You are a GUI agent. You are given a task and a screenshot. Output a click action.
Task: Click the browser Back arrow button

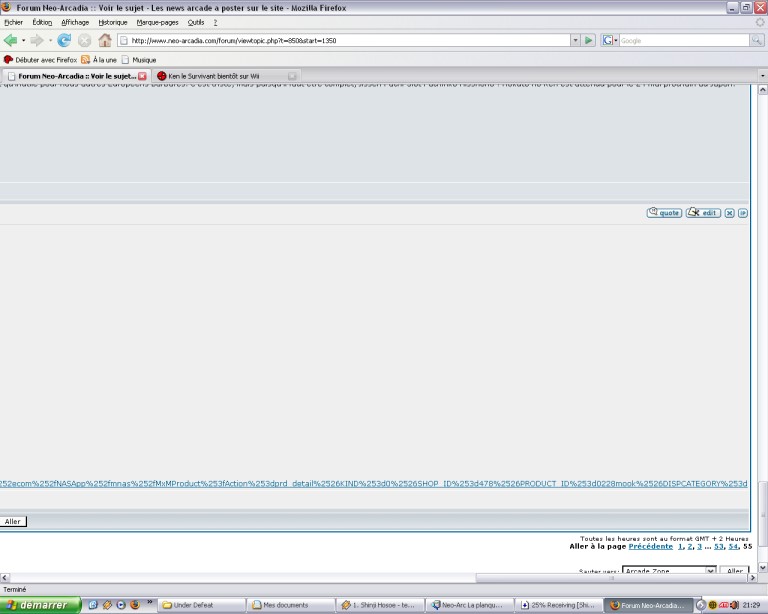coord(11,40)
